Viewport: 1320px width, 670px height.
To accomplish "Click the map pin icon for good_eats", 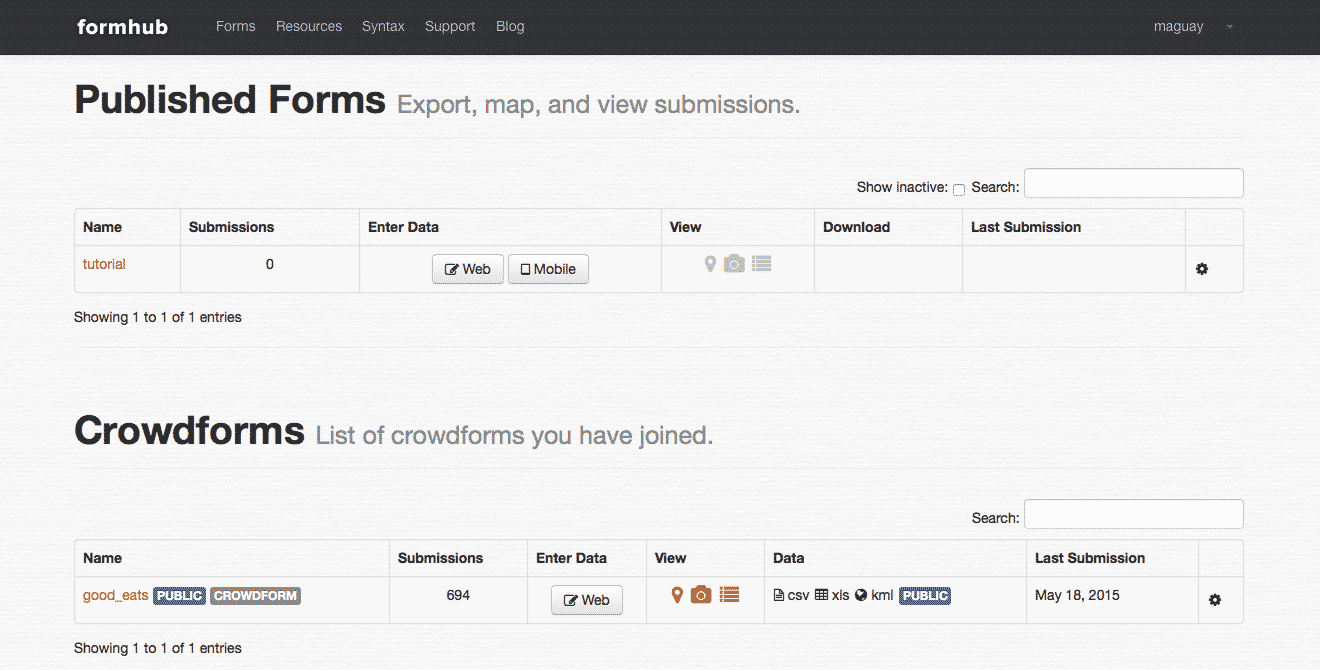I will tap(677, 595).
